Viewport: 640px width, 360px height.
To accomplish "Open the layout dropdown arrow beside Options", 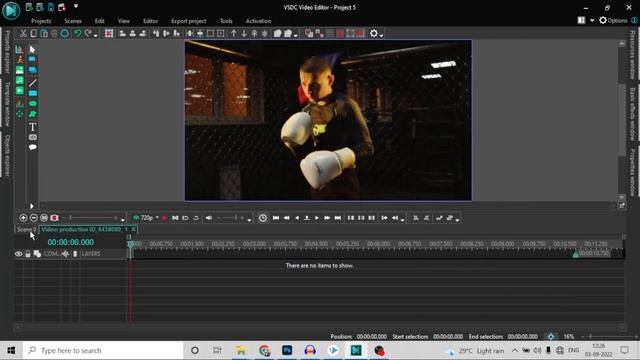I will click(x=592, y=20).
